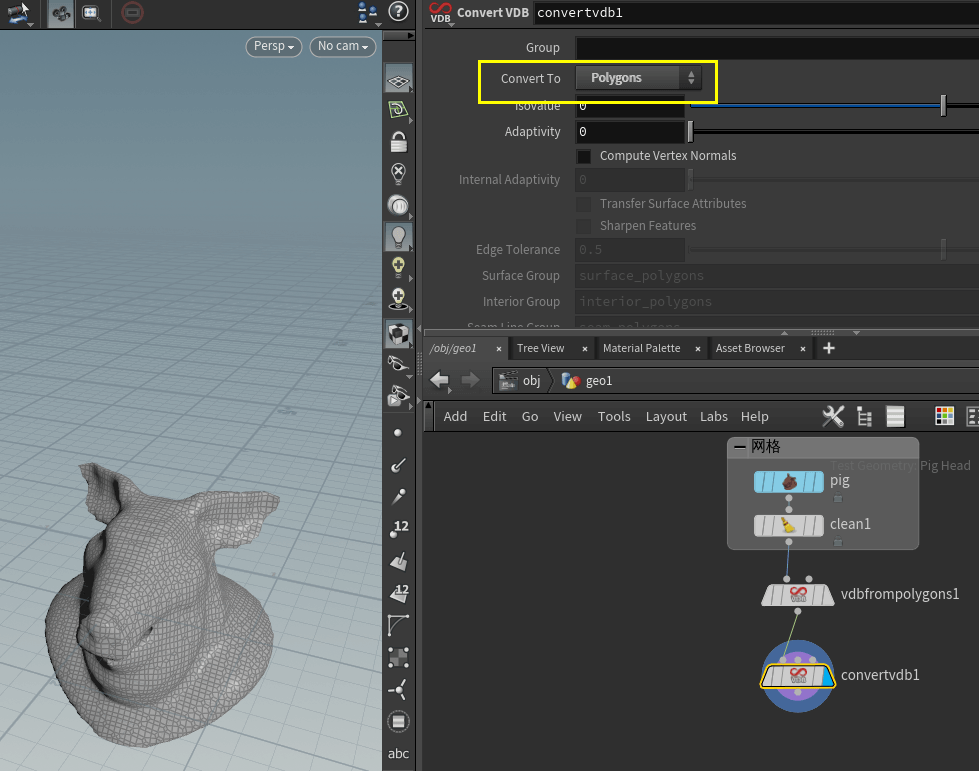Collapse the 网格 network box
The image size is (979, 771).
coord(740,447)
